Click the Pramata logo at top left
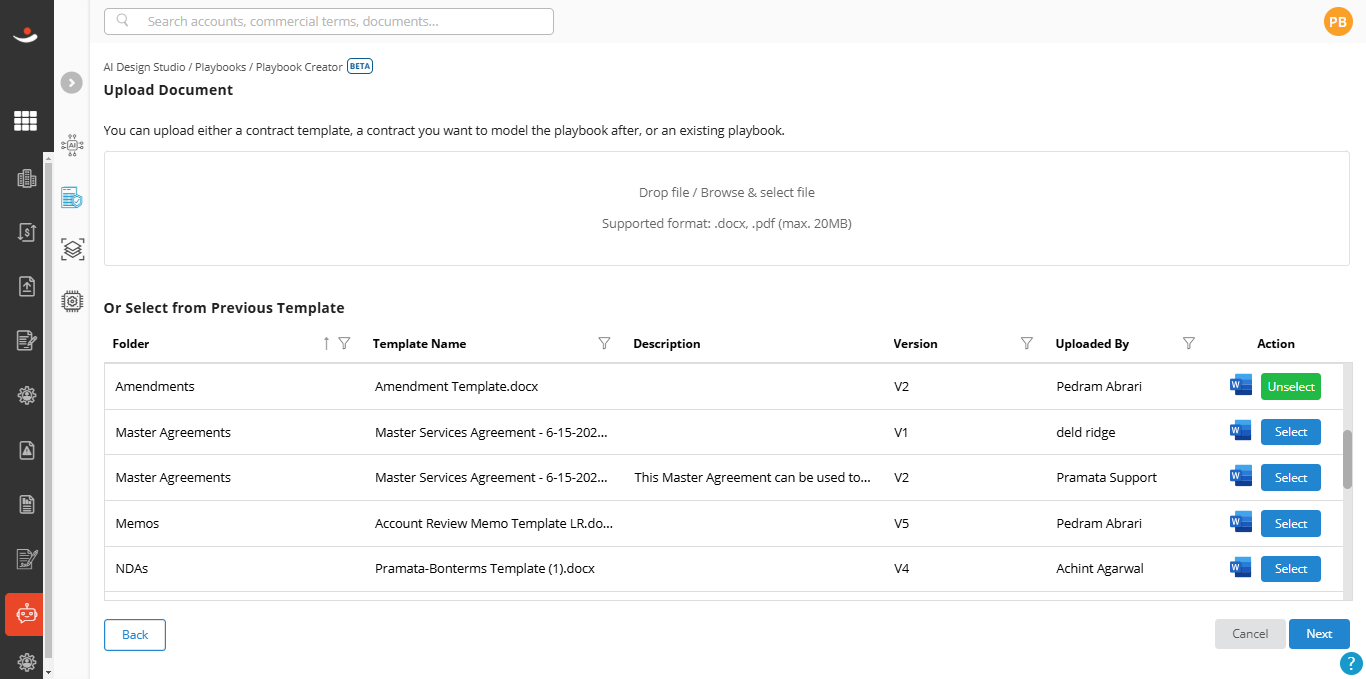 coord(26,36)
